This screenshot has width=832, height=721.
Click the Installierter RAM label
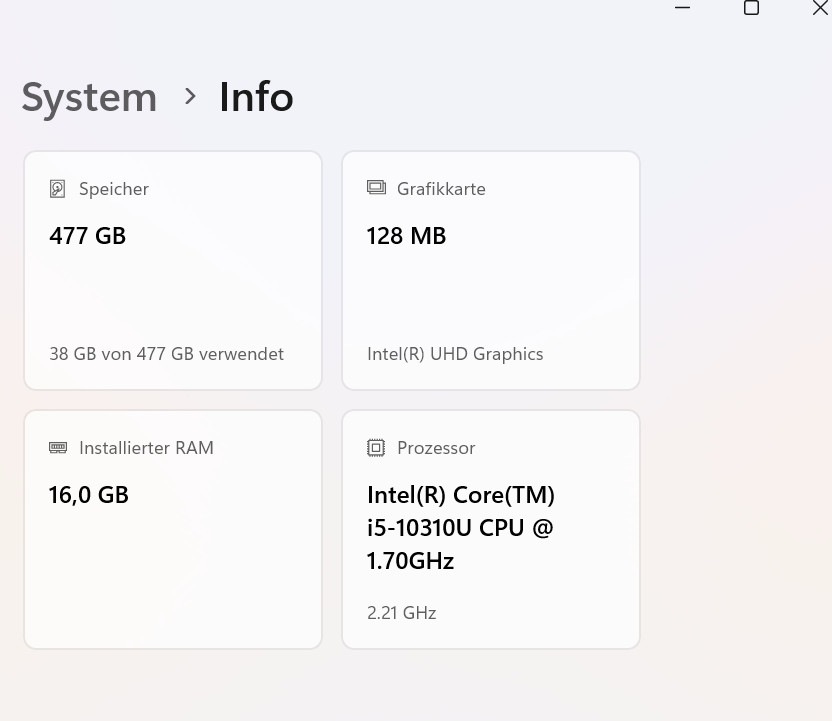pos(146,448)
